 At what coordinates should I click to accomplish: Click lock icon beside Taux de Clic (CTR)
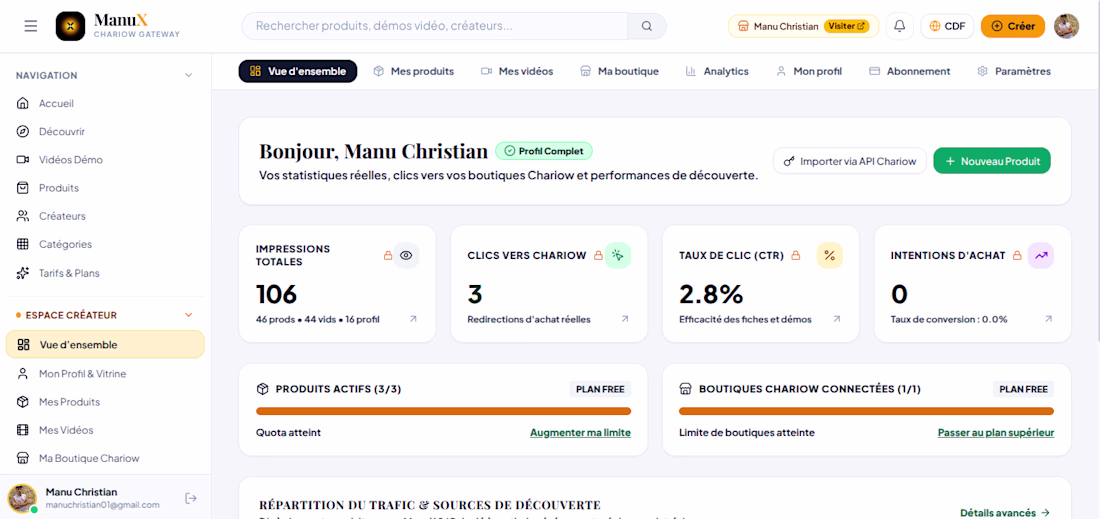(796, 255)
